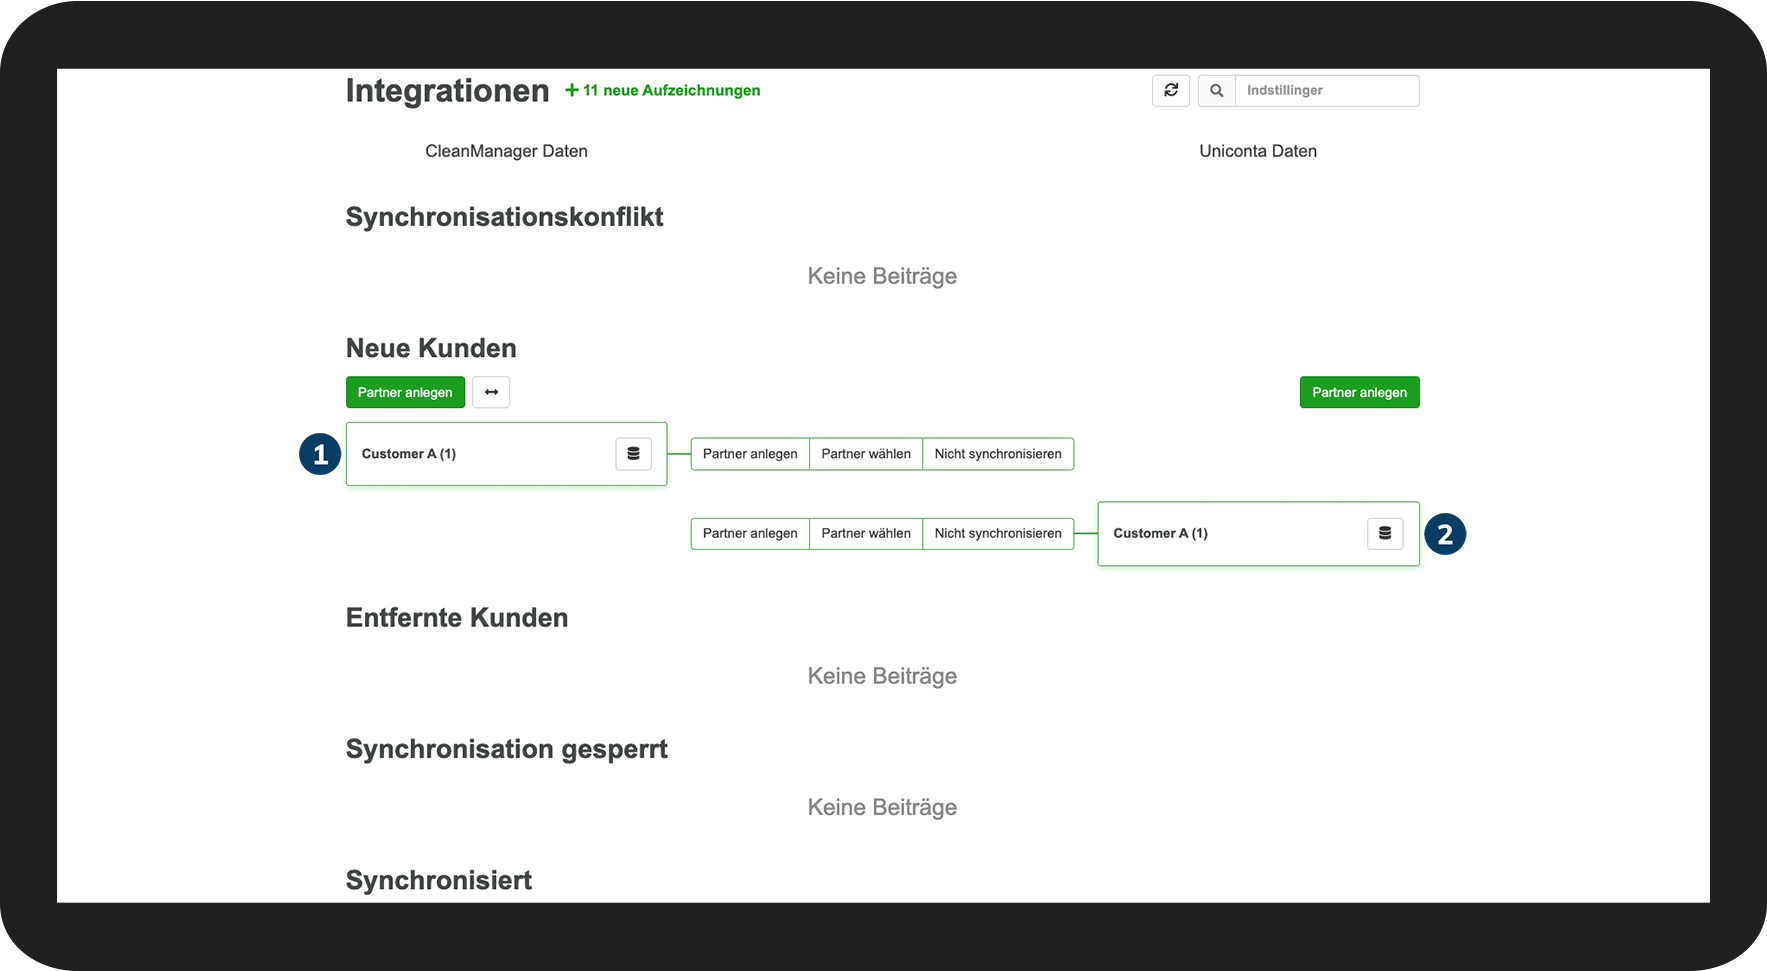Click Keine Beiträge under Entfernte Kunden
The image size is (1767, 971).
(x=882, y=676)
